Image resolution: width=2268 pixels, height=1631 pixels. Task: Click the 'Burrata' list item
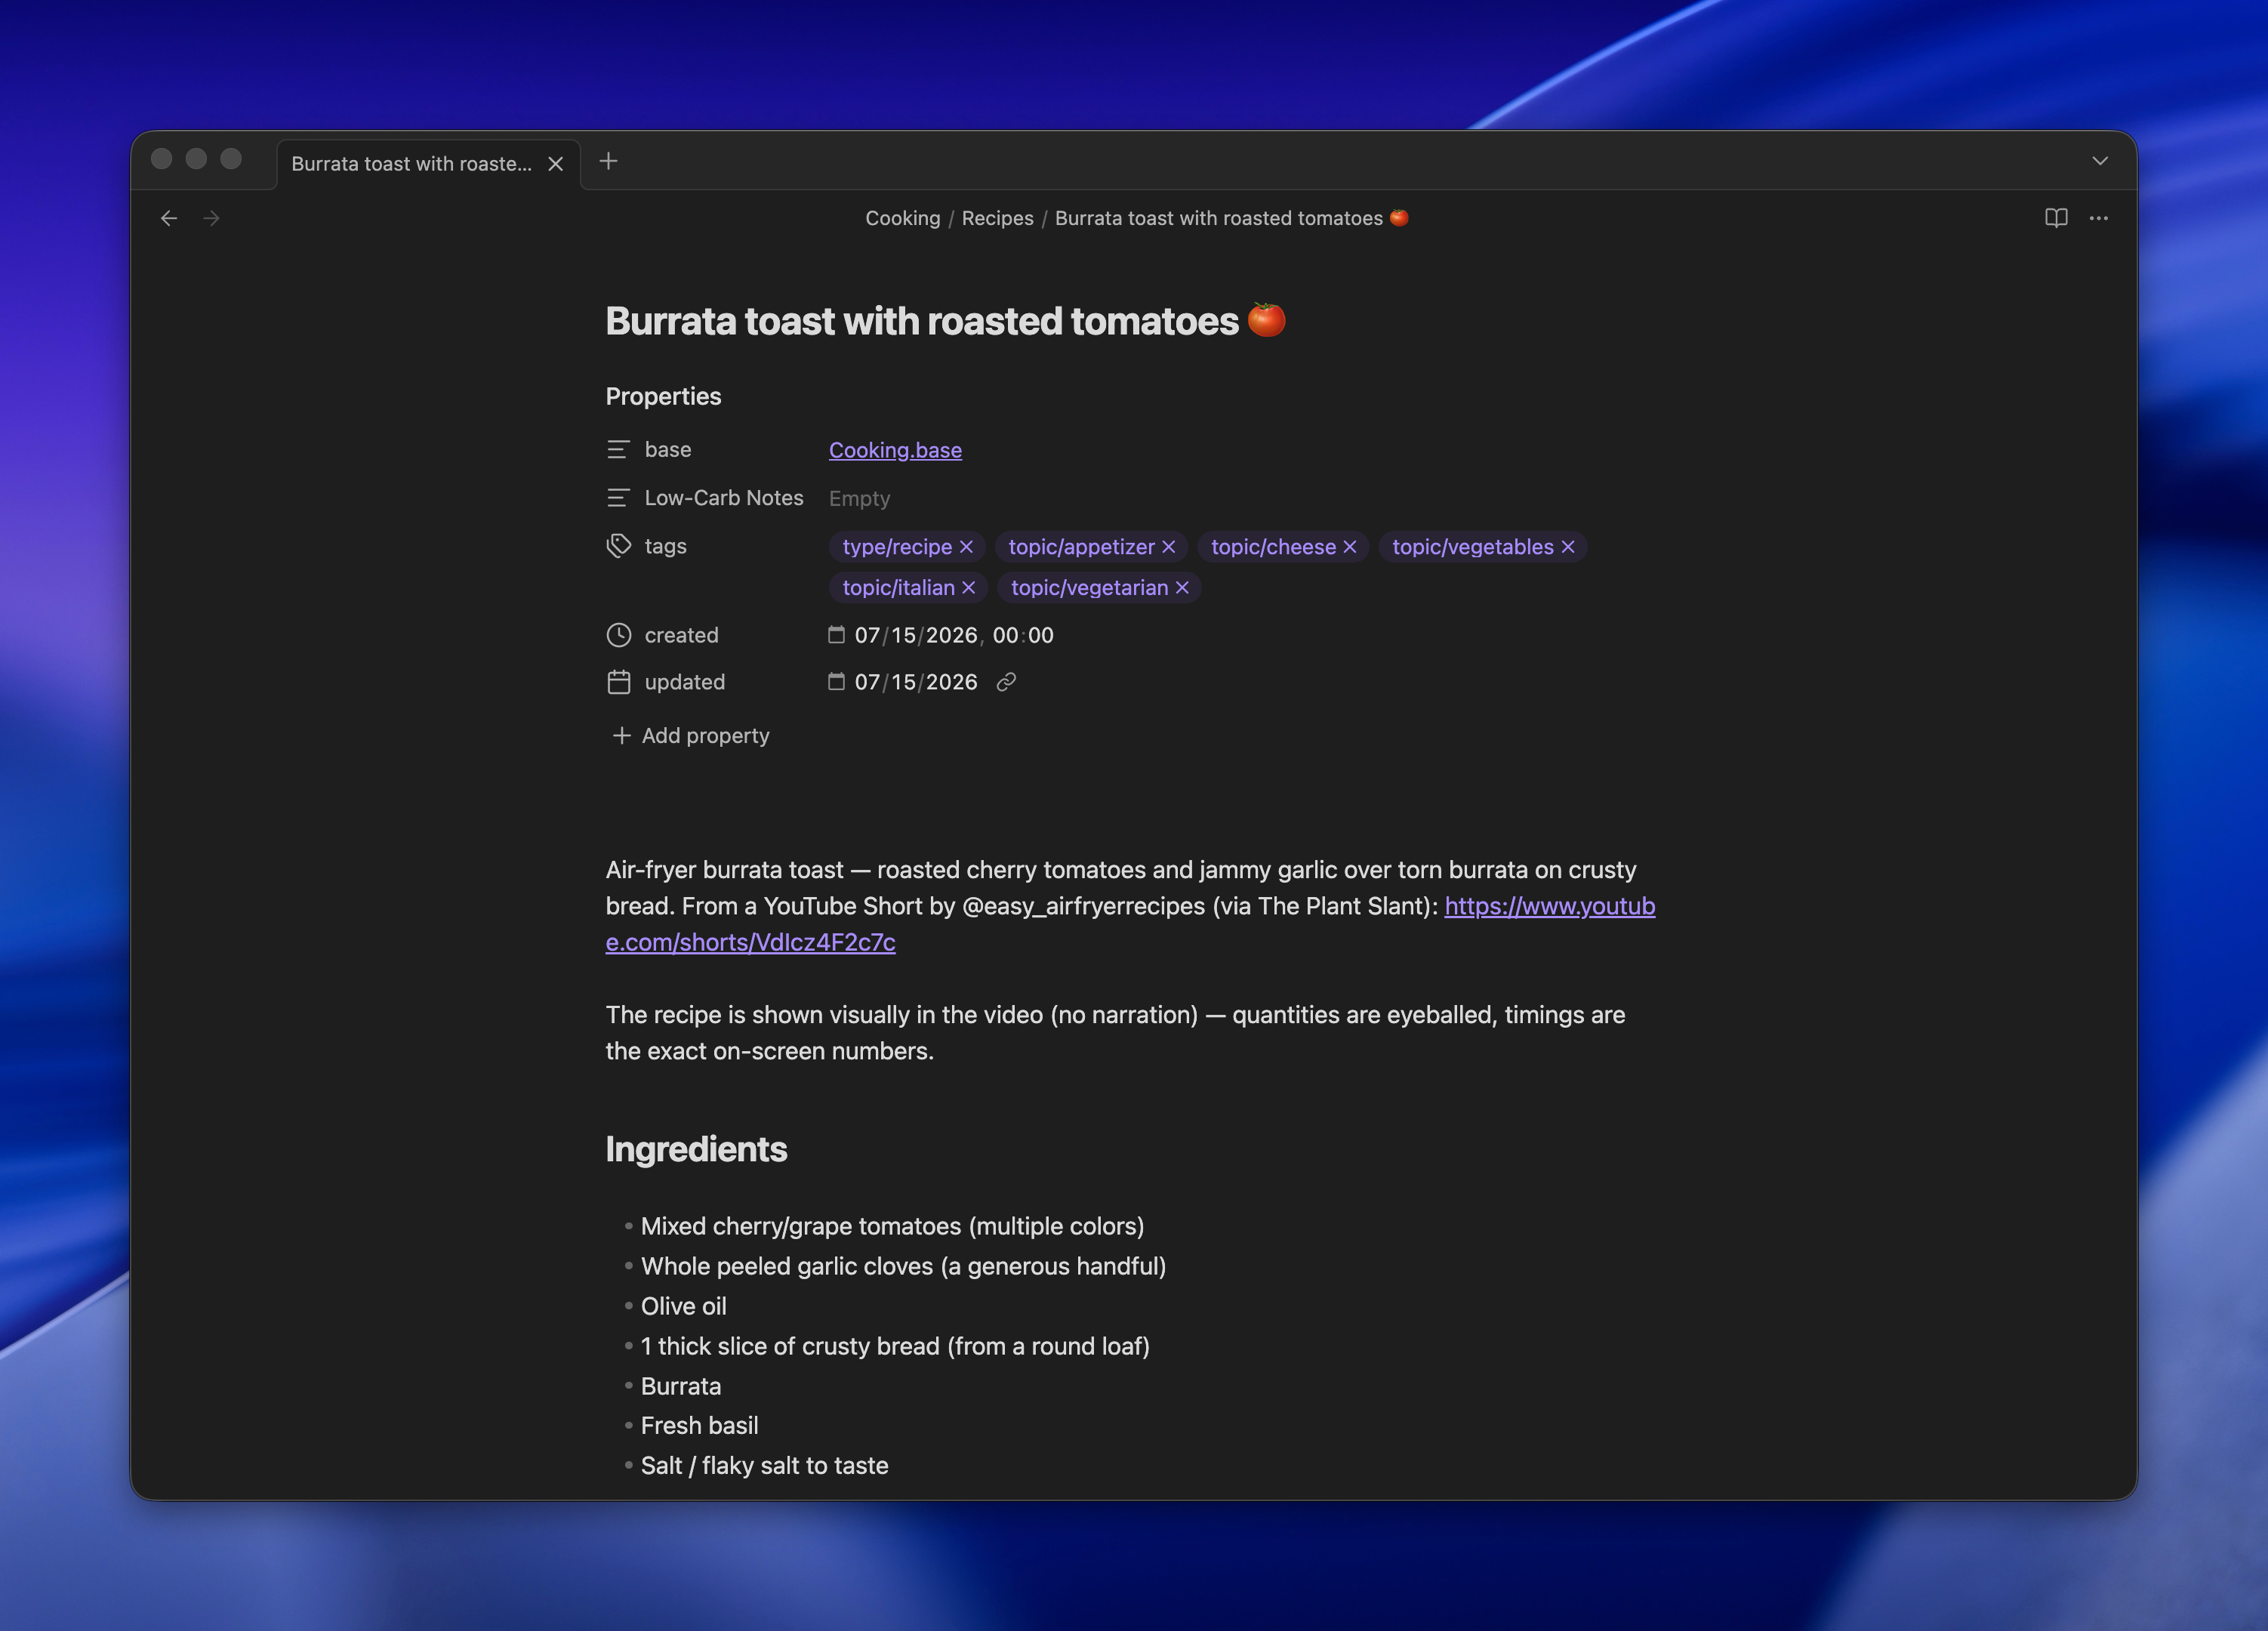(680, 1386)
